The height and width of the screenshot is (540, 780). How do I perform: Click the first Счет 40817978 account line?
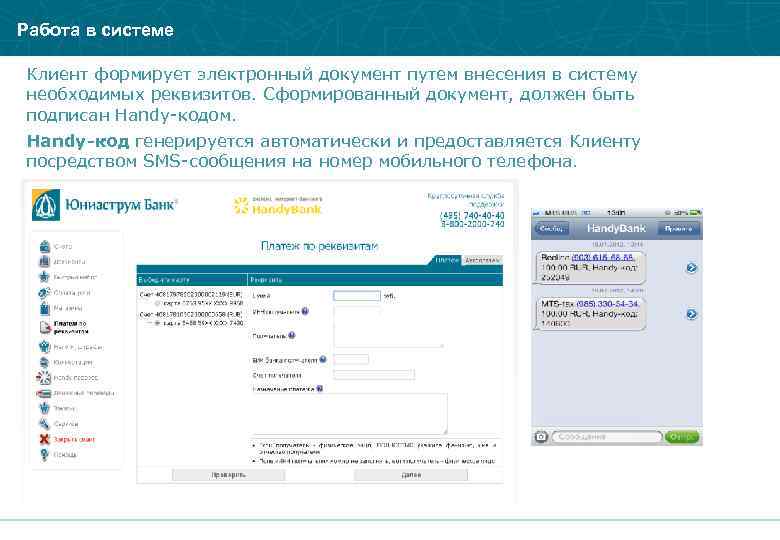[x=191, y=295]
